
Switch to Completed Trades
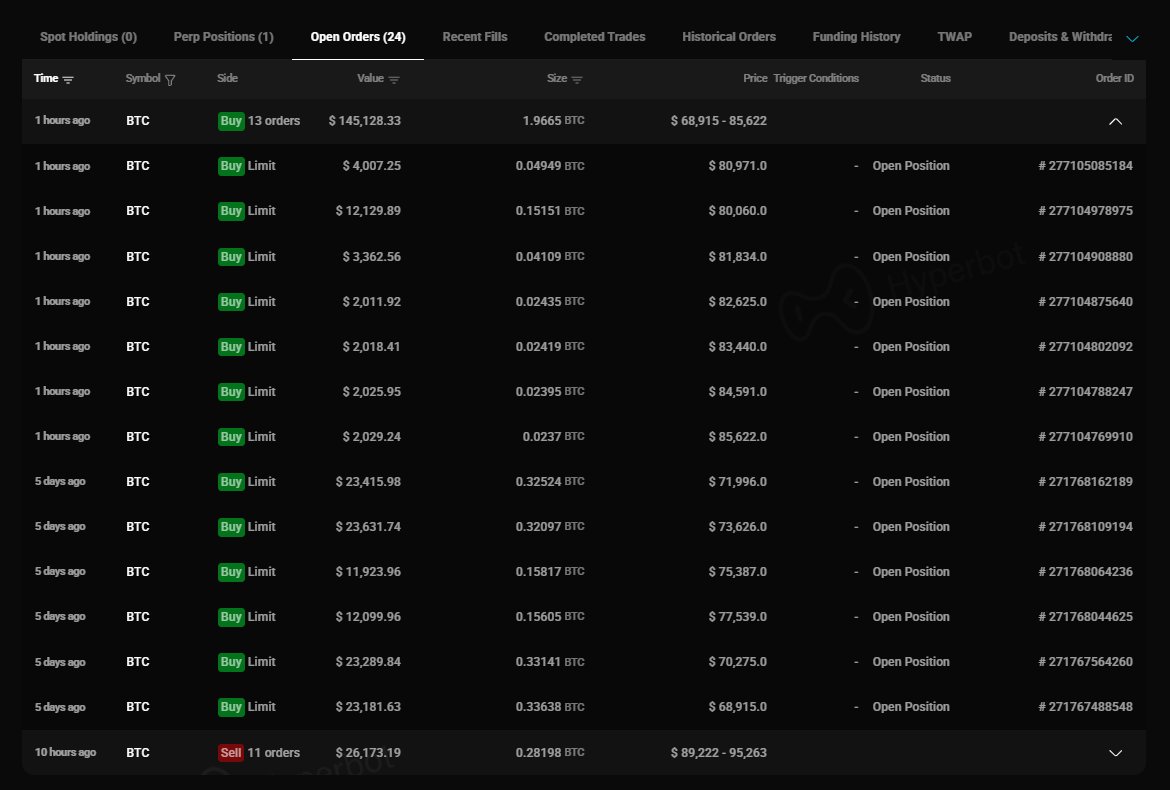pos(594,36)
